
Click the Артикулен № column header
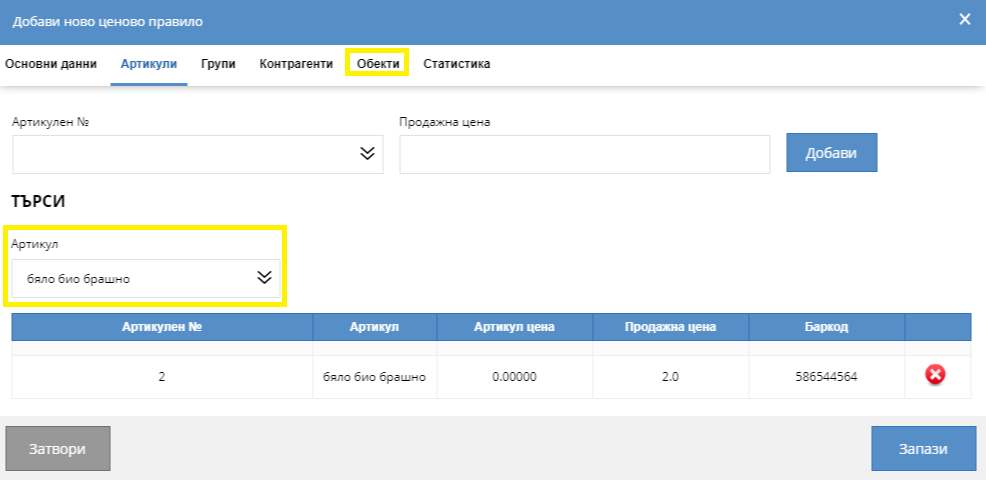click(x=162, y=327)
